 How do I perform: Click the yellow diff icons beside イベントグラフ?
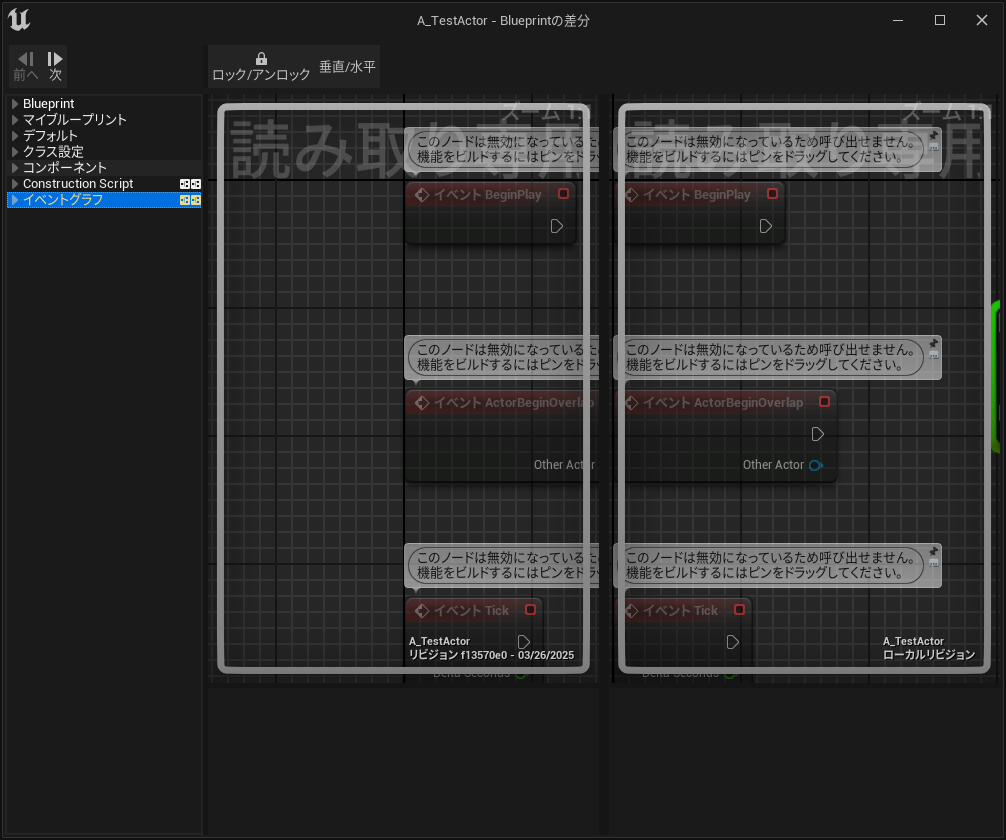click(x=190, y=200)
